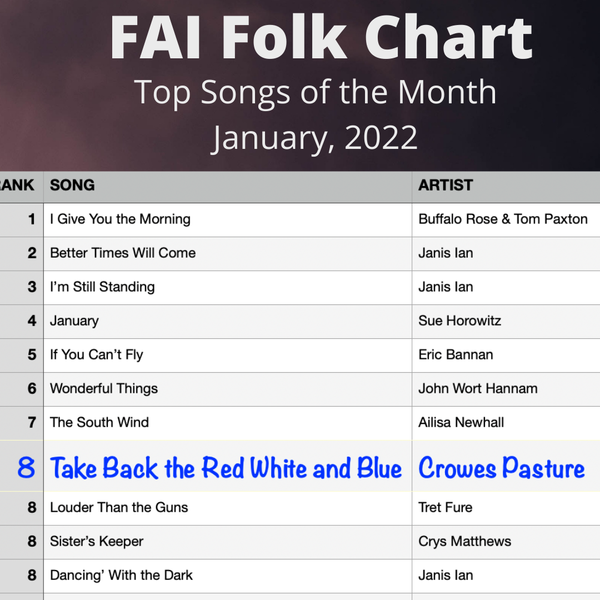Select the highlighted artist "Crowes Pasture"
The width and height of the screenshot is (600, 600).
point(502,468)
